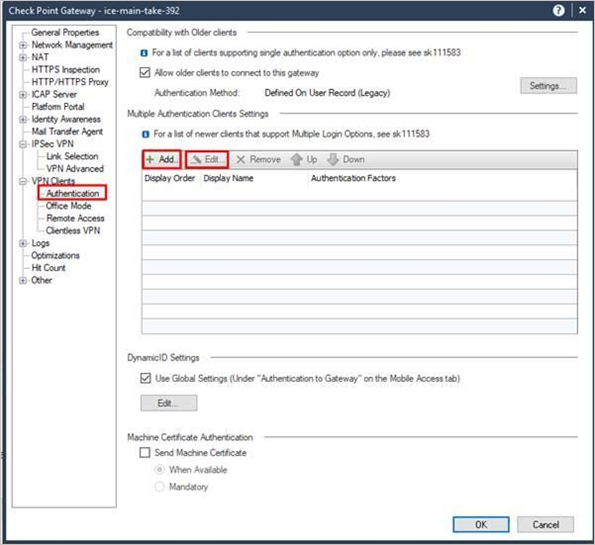This screenshot has height=545, width=595.
Task: Toggle Allow older clients to connect checkbox
Action: pos(145,72)
